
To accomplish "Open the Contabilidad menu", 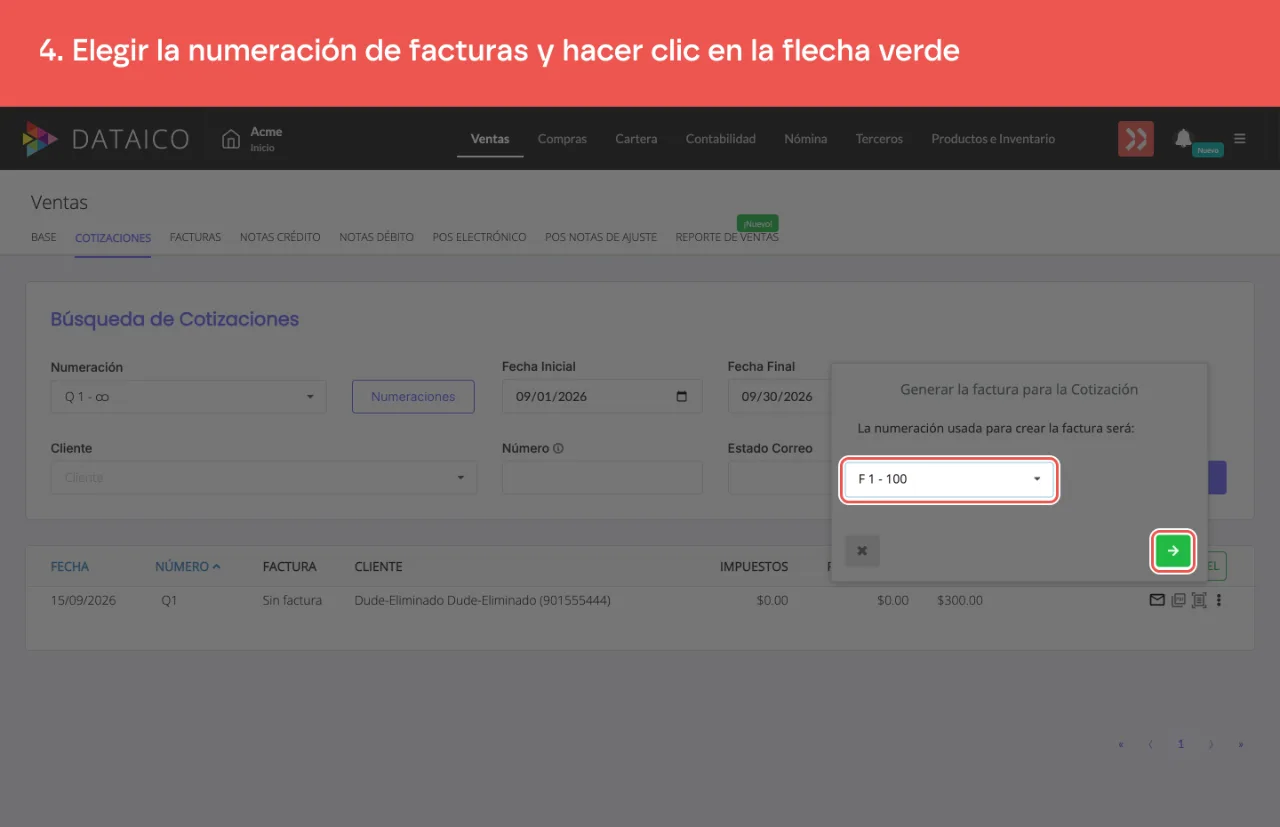I will point(721,139).
